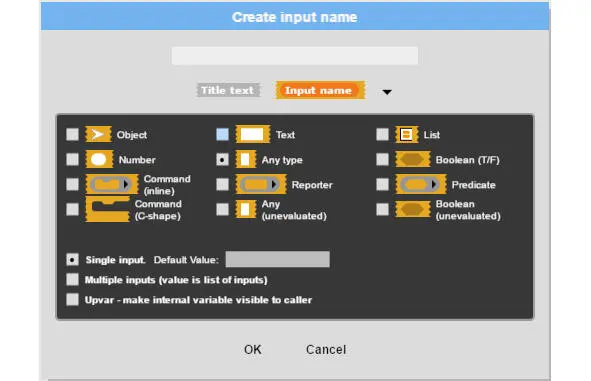Screen dimensions: 591x381
Task: Click the Command (C-shape) label text
Action: (158, 210)
